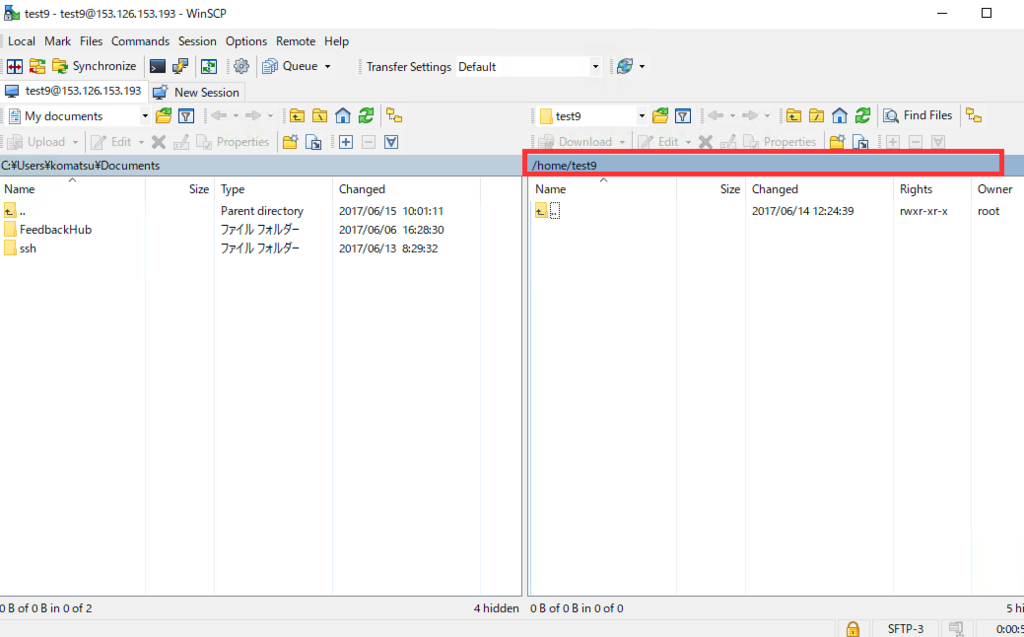The width and height of the screenshot is (1024, 637).
Task: Open the Files menu
Action: click(x=91, y=41)
